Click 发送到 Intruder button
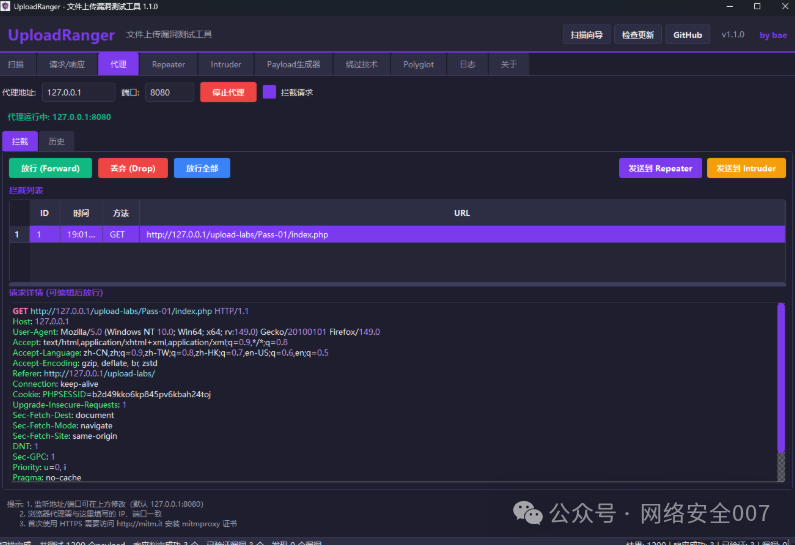The width and height of the screenshot is (795, 545). click(x=746, y=168)
